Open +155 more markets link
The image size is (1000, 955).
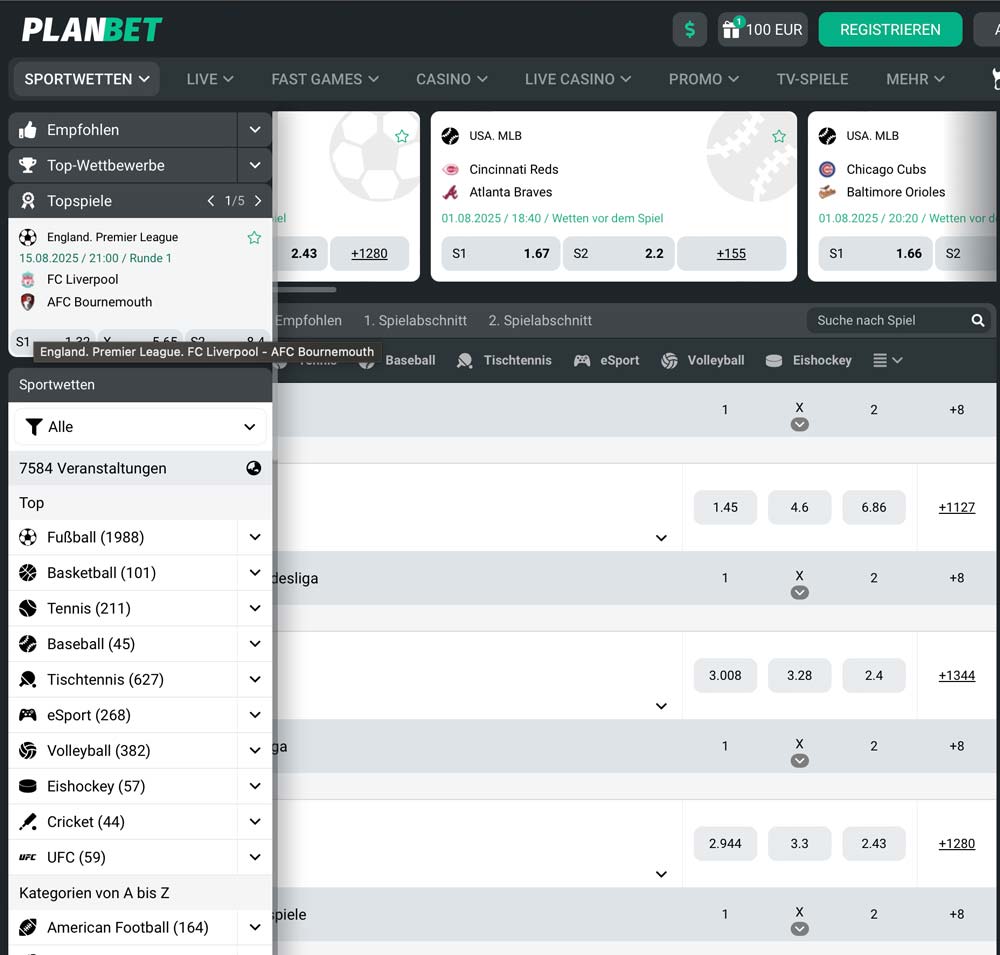731,254
